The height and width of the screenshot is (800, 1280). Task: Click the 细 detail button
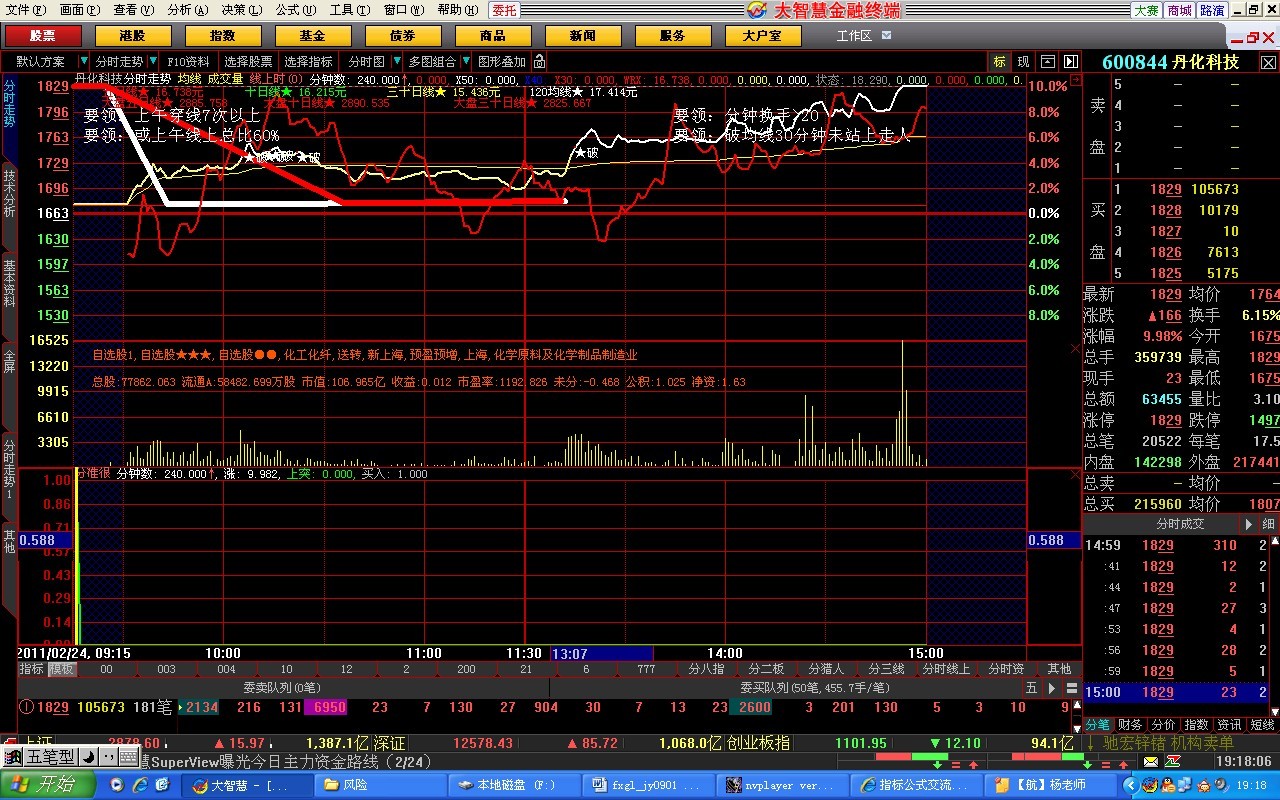(x=1268, y=524)
